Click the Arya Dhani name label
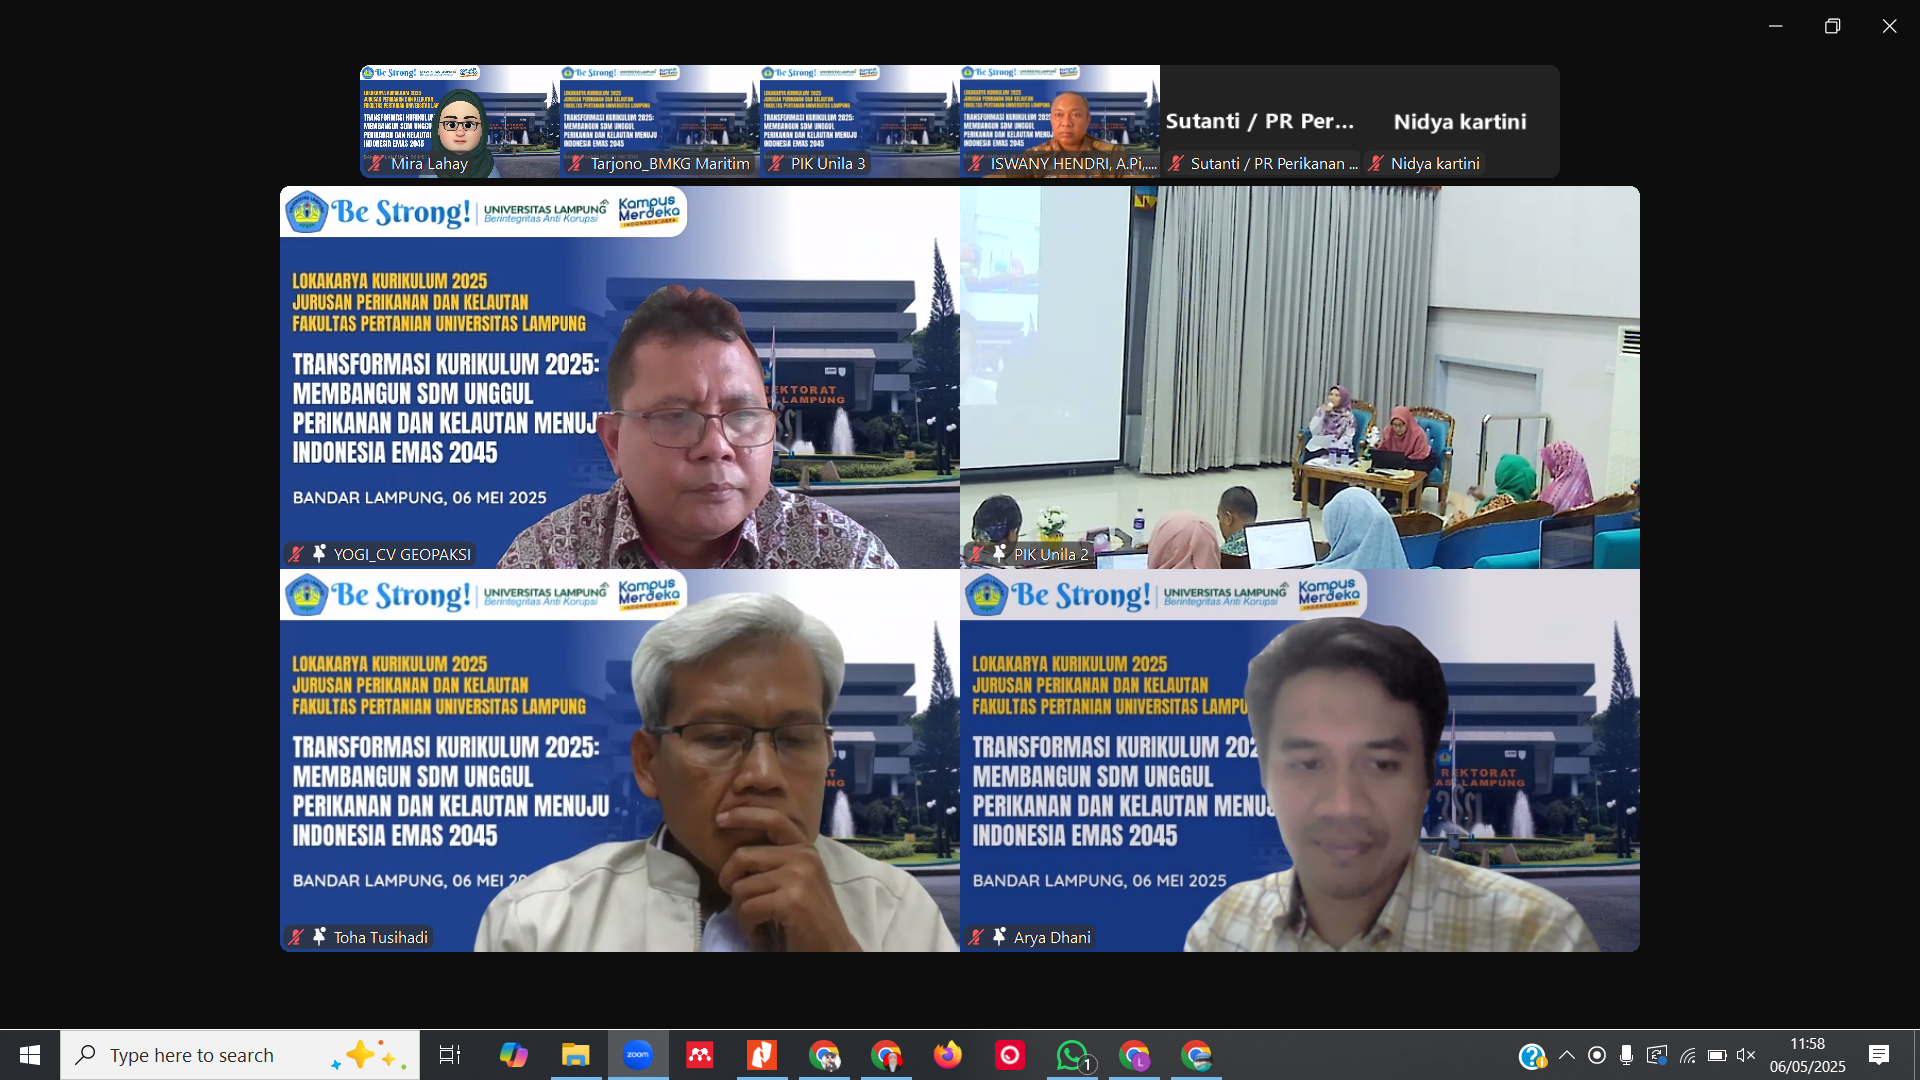This screenshot has height=1080, width=1920. click(x=1051, y=937)
